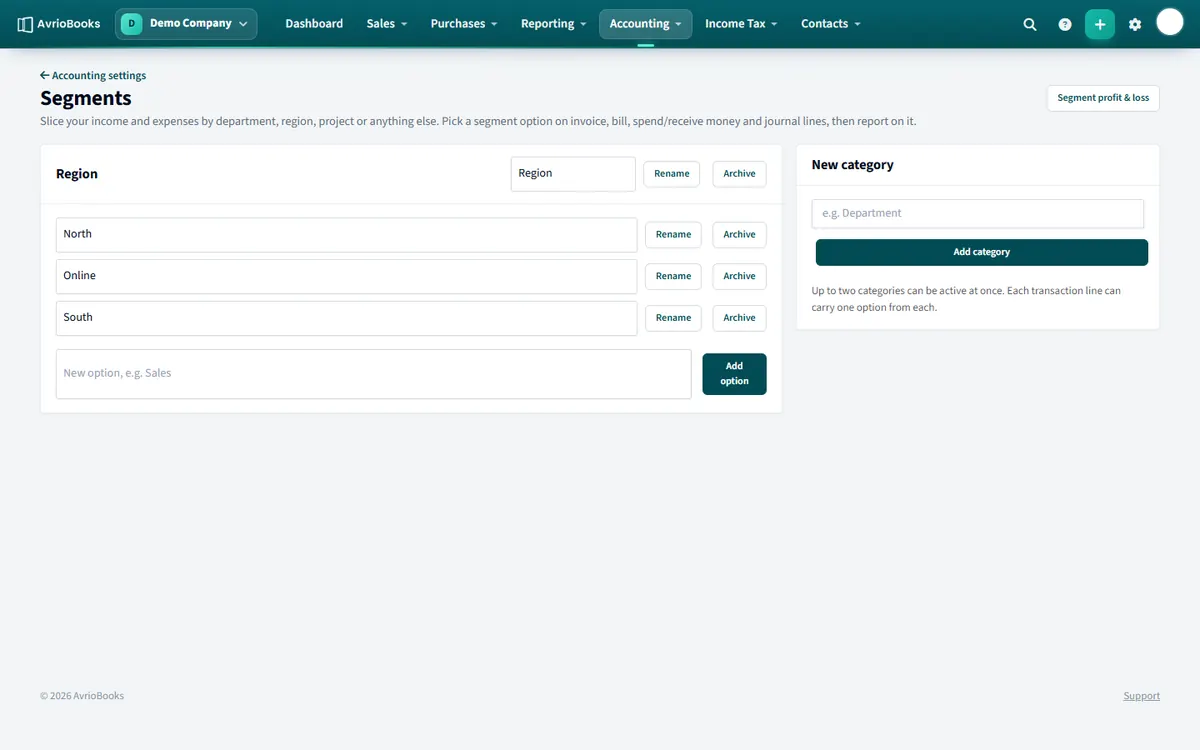Open the Support link in footer

tap(1141, 696)
